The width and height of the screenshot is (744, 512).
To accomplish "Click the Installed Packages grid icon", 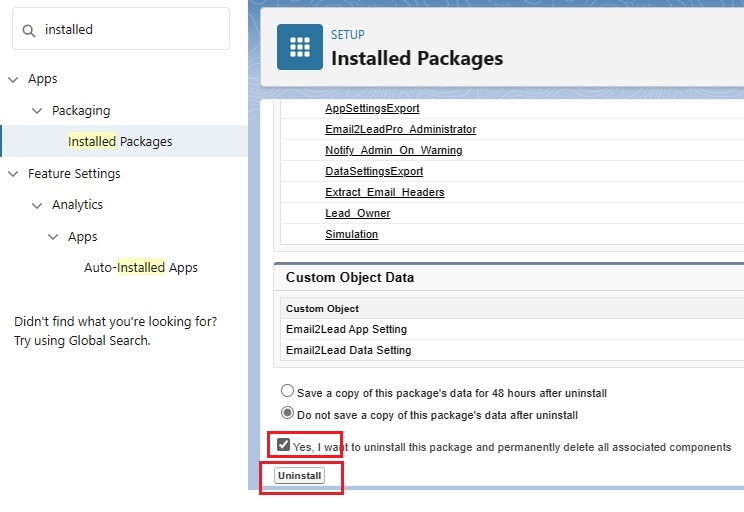I will [x=300, y=47].
